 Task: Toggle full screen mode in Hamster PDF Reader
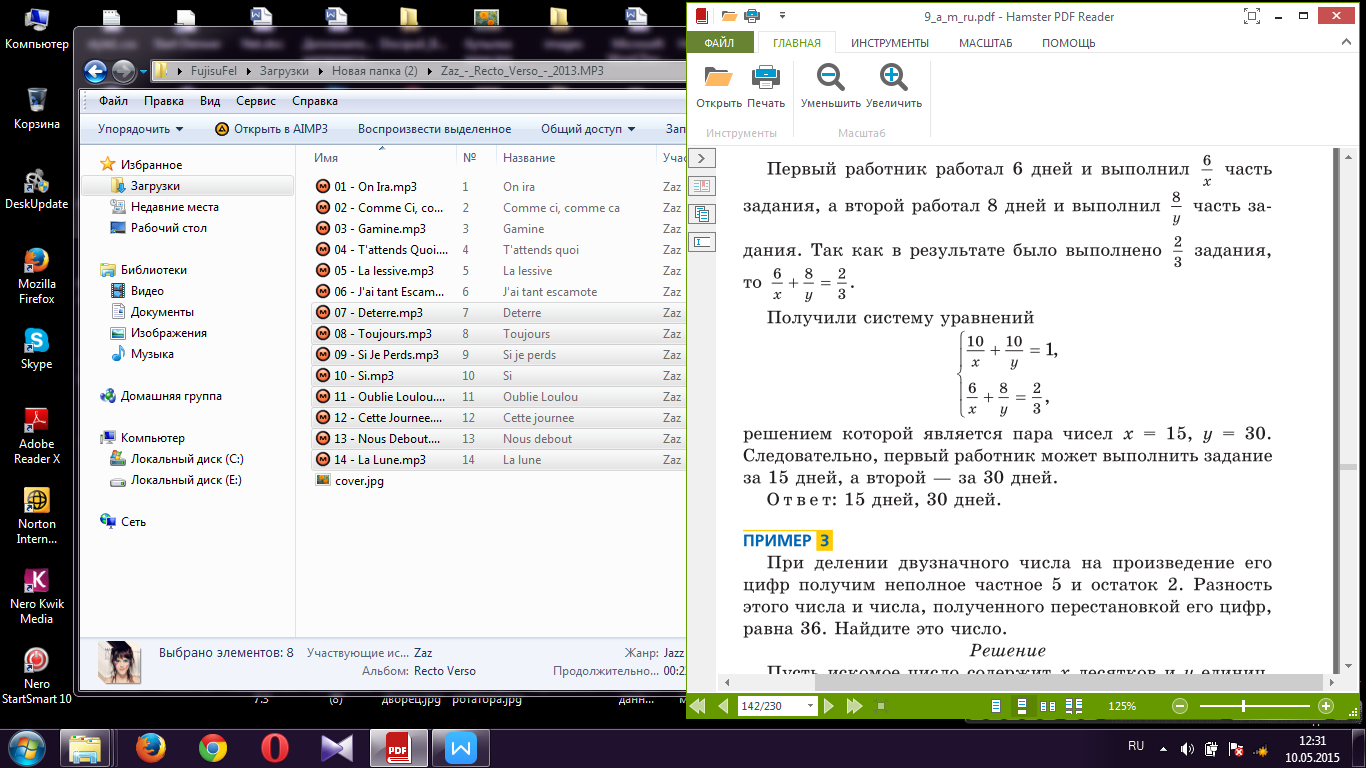1250,16
